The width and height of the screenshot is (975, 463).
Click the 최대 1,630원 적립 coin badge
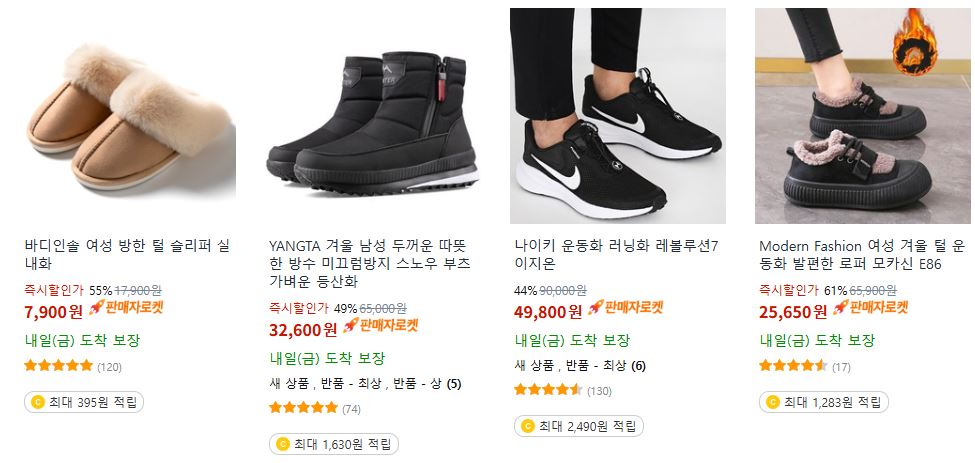pyautogui.click(x=334, y=444)
